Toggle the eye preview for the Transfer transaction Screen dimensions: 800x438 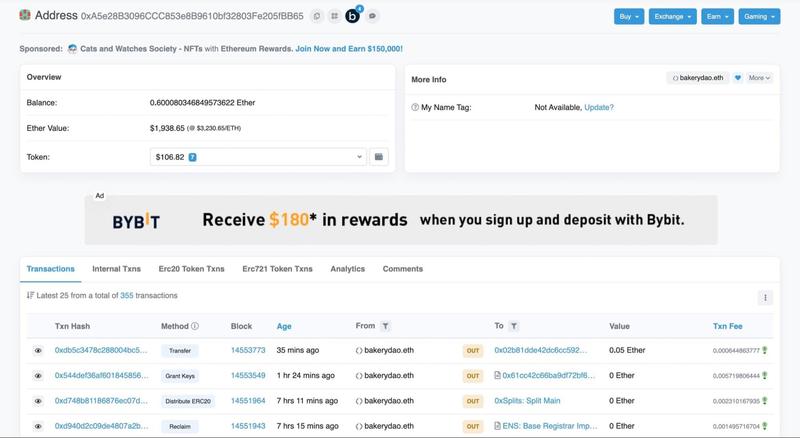[38, 351]
